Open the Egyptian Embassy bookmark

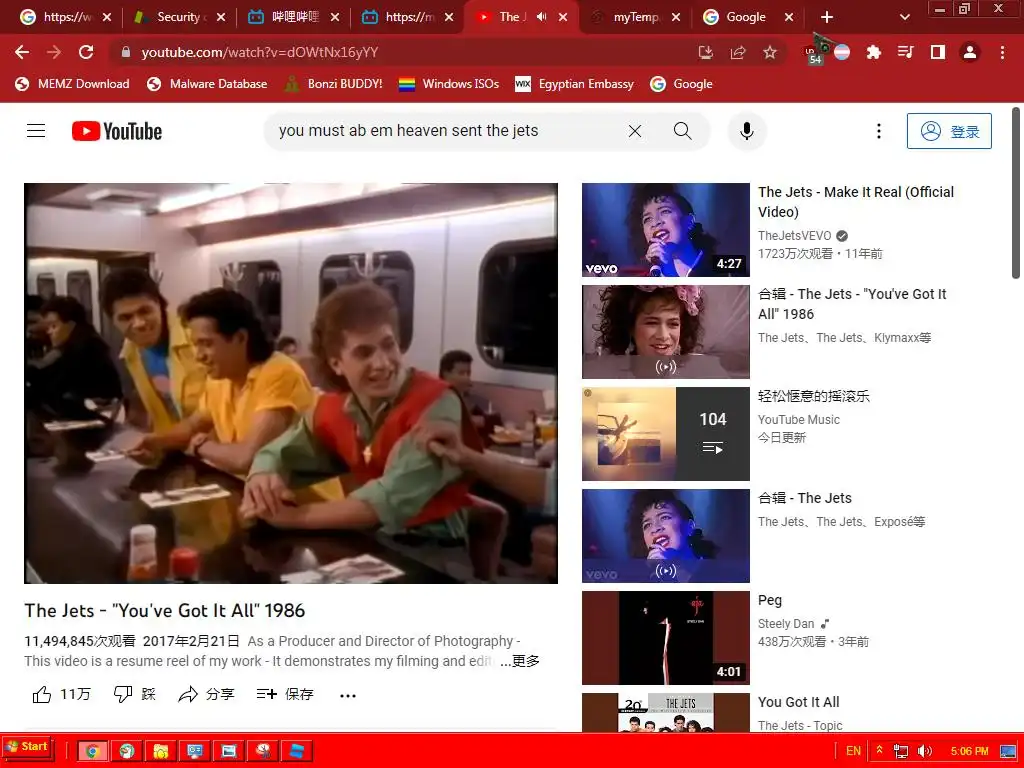574,84
